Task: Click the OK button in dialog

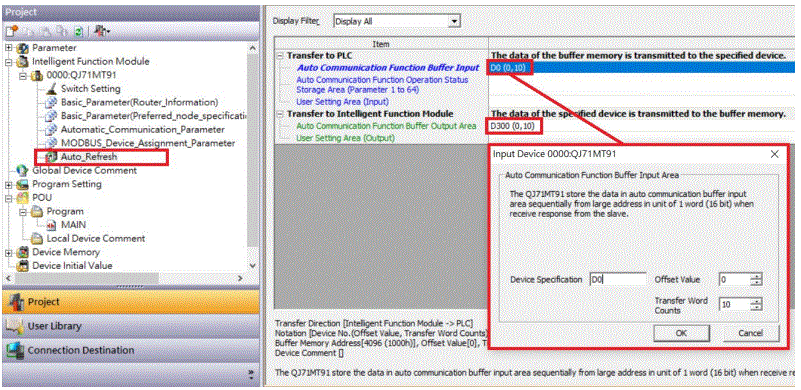Action: point(681,333)
